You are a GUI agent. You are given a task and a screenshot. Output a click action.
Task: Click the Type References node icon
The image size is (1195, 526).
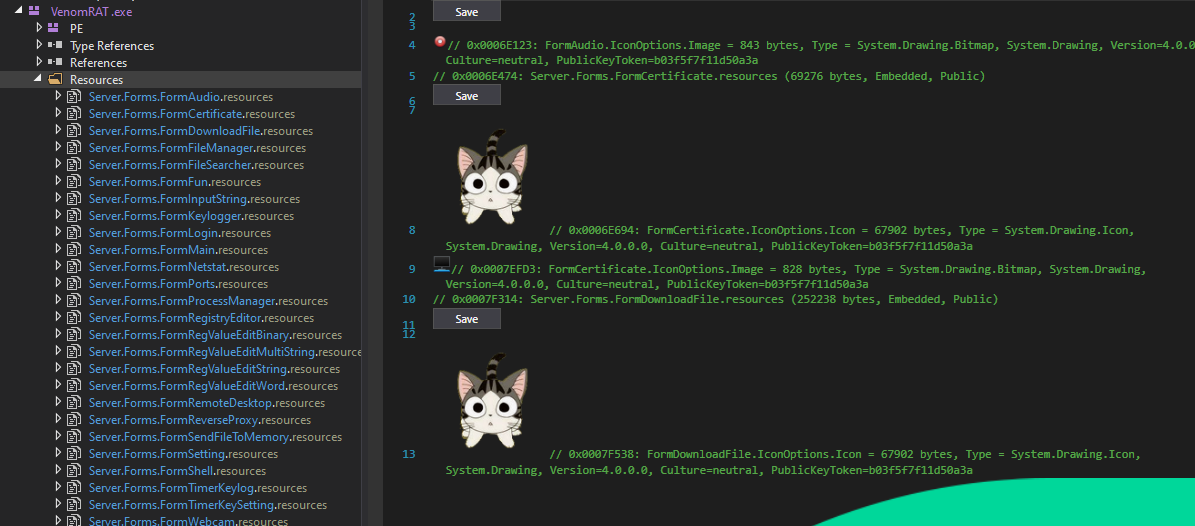click(55, 46)
